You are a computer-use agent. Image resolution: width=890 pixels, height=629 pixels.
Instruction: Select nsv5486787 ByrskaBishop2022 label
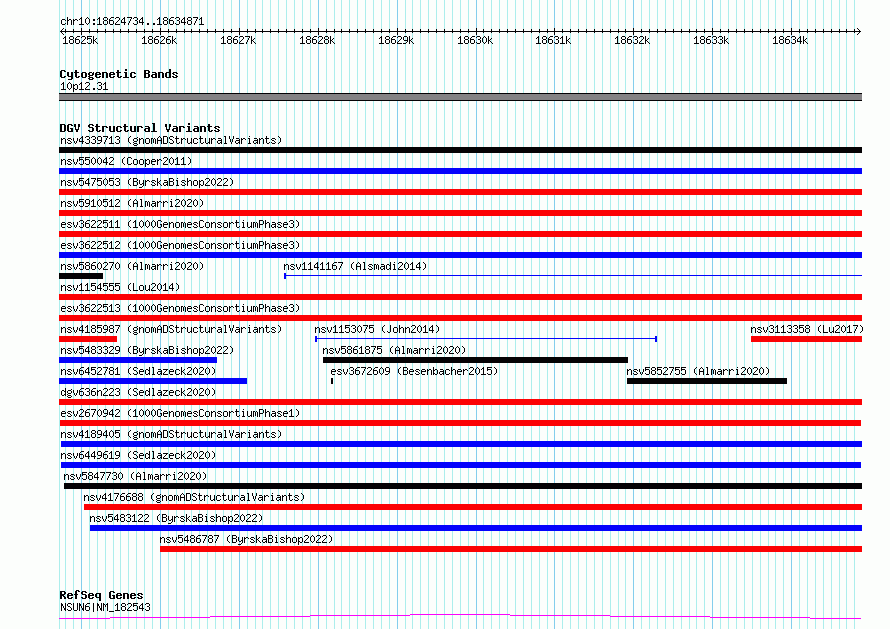click(x=246, y=539)
